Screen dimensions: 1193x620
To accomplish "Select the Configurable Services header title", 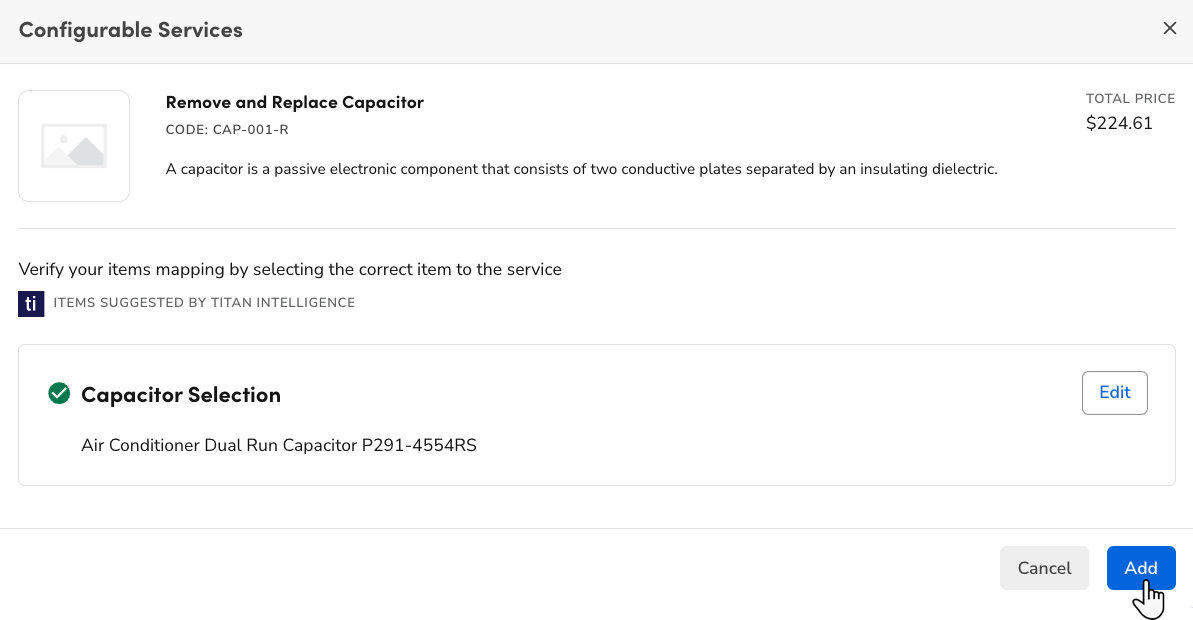I will [x=130, y=30].
